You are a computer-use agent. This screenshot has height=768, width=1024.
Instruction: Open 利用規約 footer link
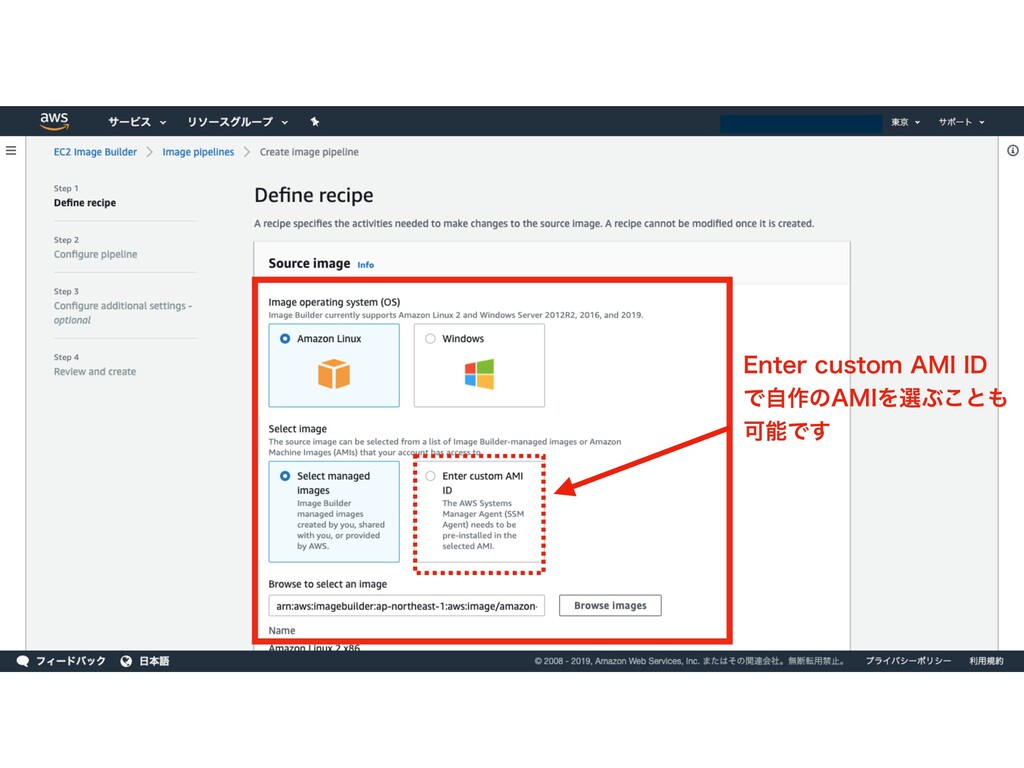tap(986, 661)
